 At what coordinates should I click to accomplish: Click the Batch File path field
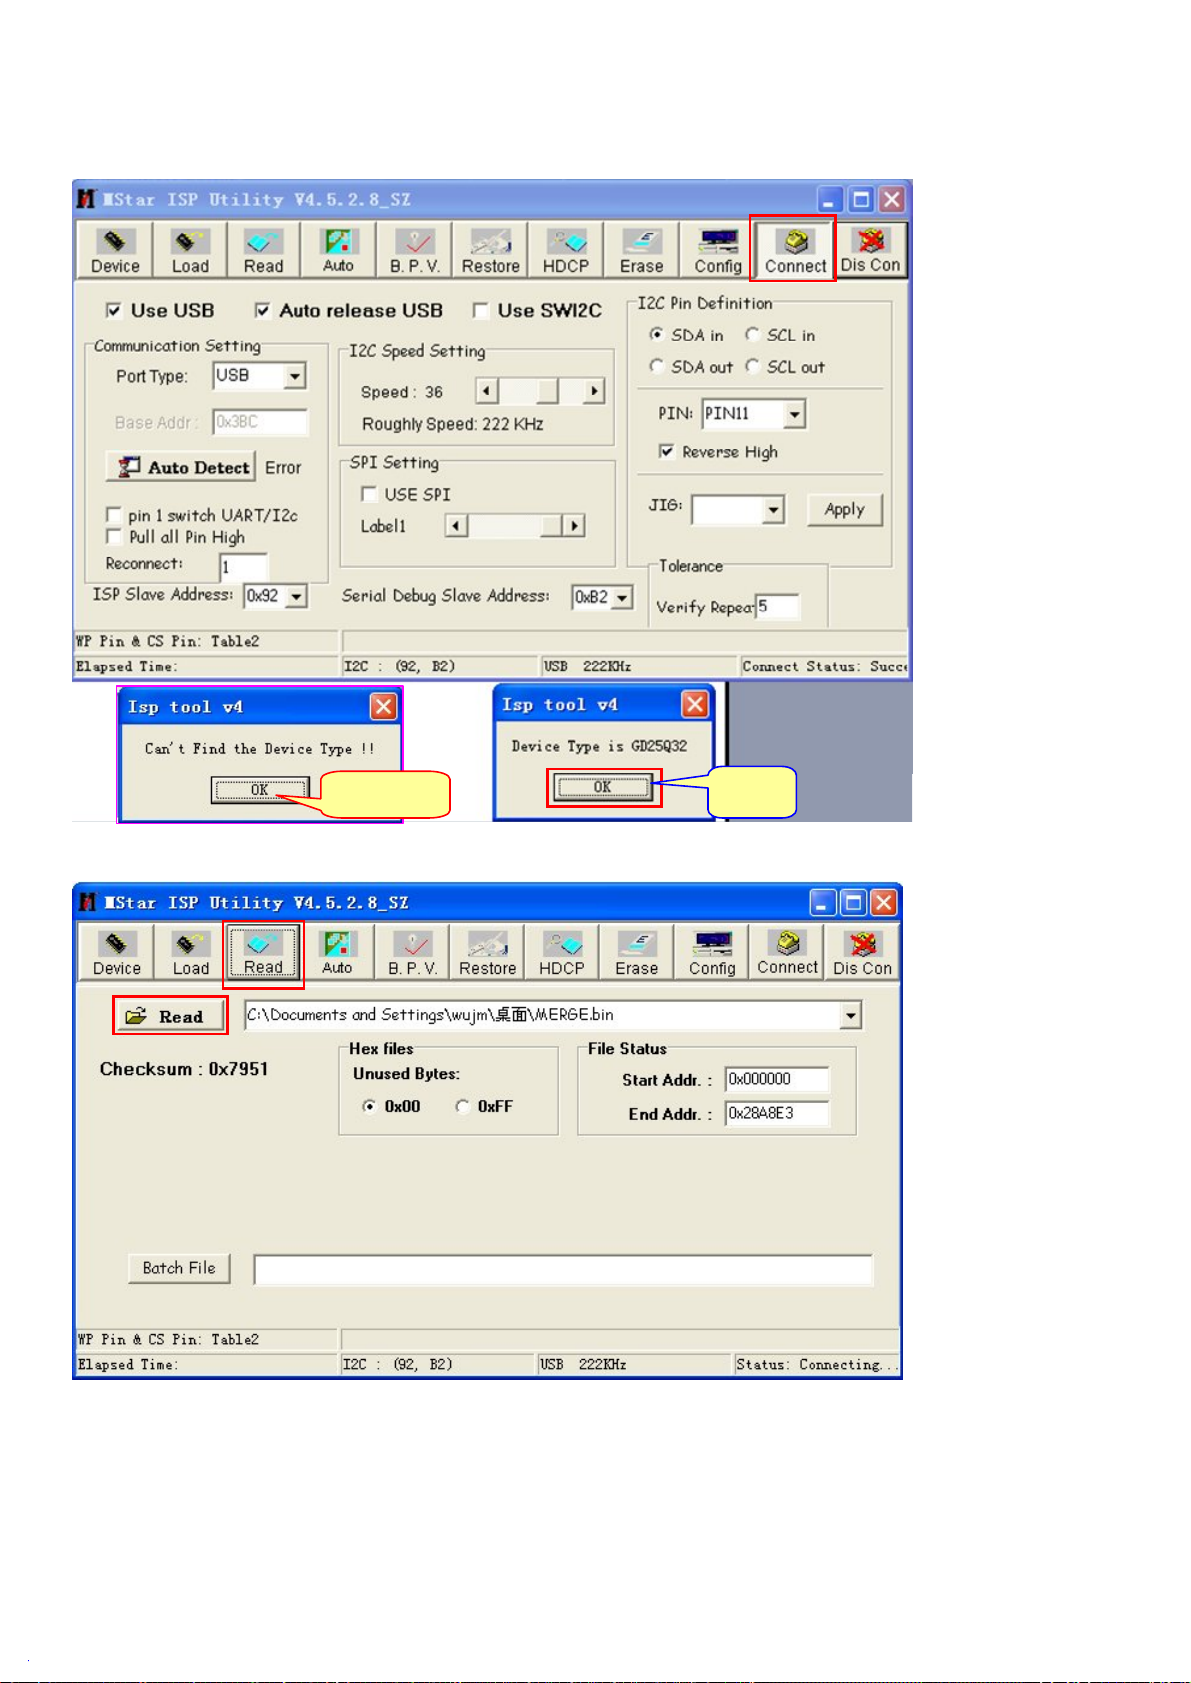pyautogui.click(x=563, y=1270)
